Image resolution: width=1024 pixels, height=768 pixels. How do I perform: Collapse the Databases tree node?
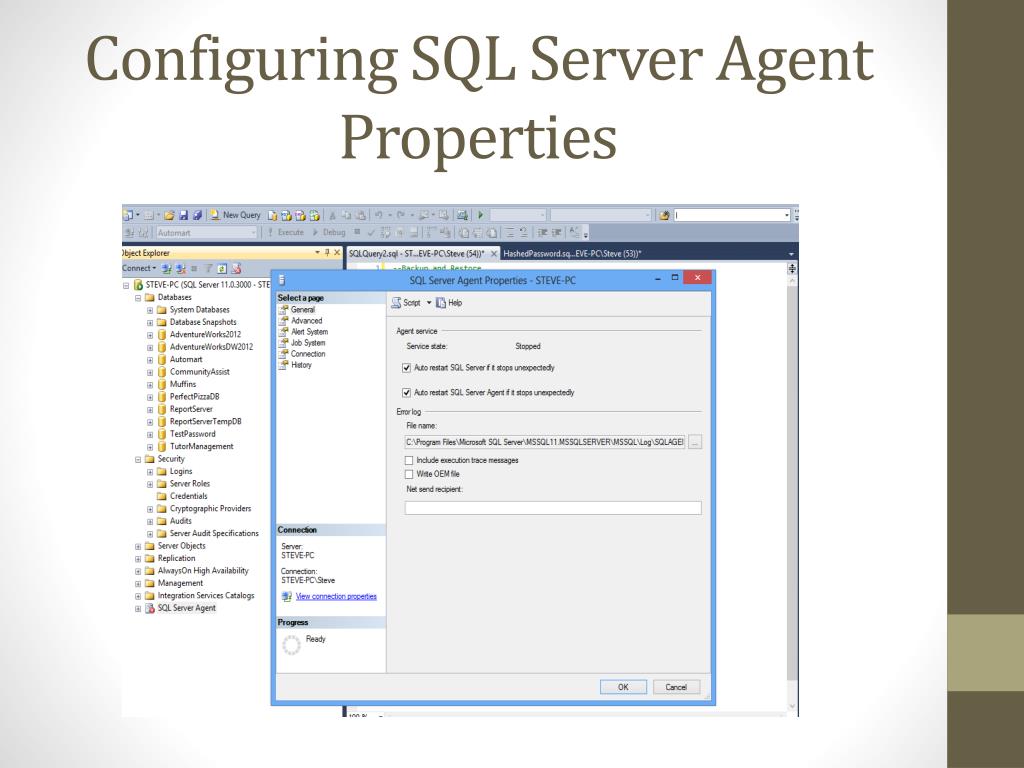(138, 298)
